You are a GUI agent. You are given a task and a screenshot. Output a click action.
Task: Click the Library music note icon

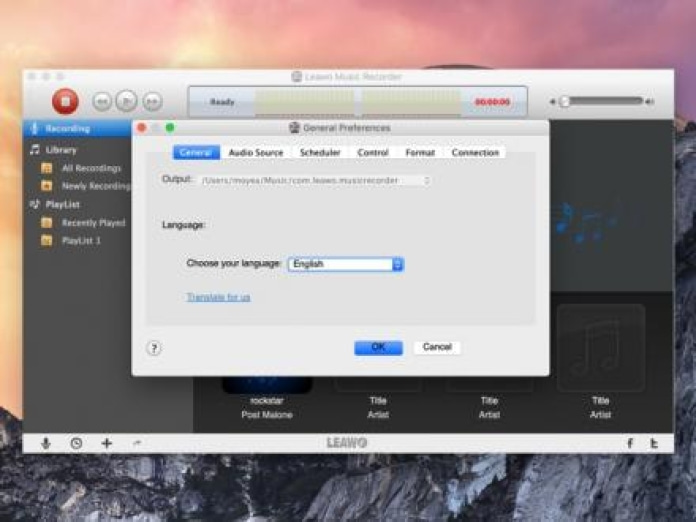click(x=34, y=150)
